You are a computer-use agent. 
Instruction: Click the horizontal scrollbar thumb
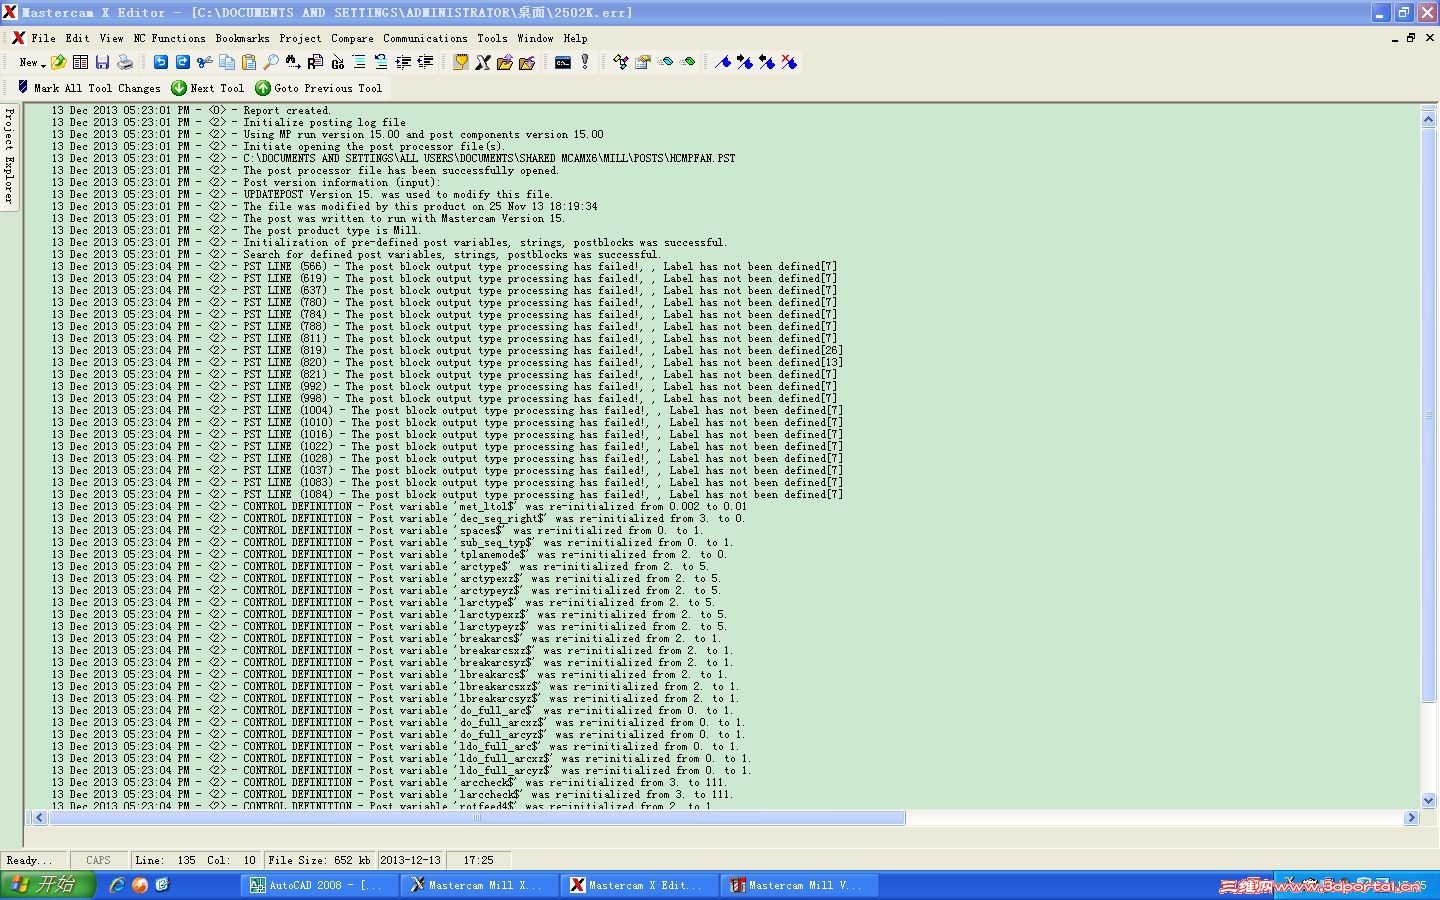[477, 818]
